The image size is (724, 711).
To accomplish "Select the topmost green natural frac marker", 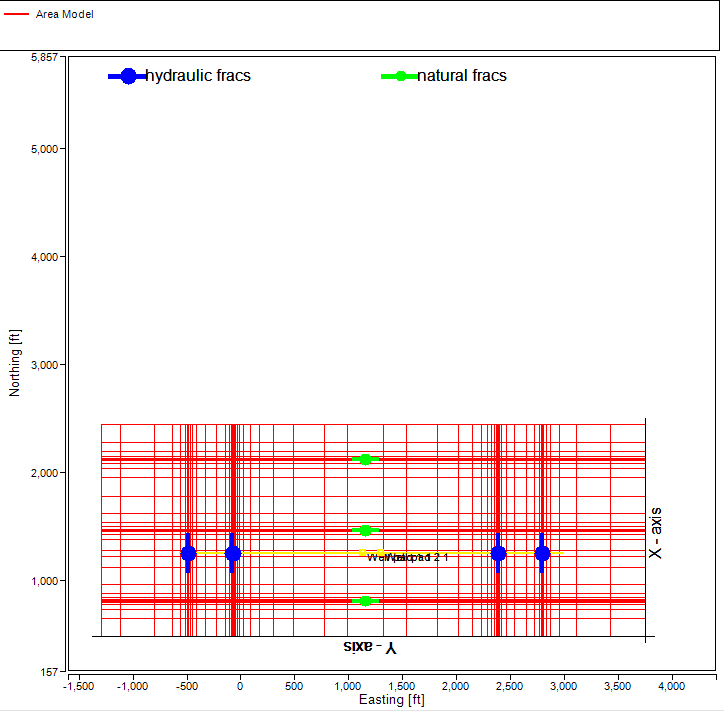I will (x=365, y=459).
